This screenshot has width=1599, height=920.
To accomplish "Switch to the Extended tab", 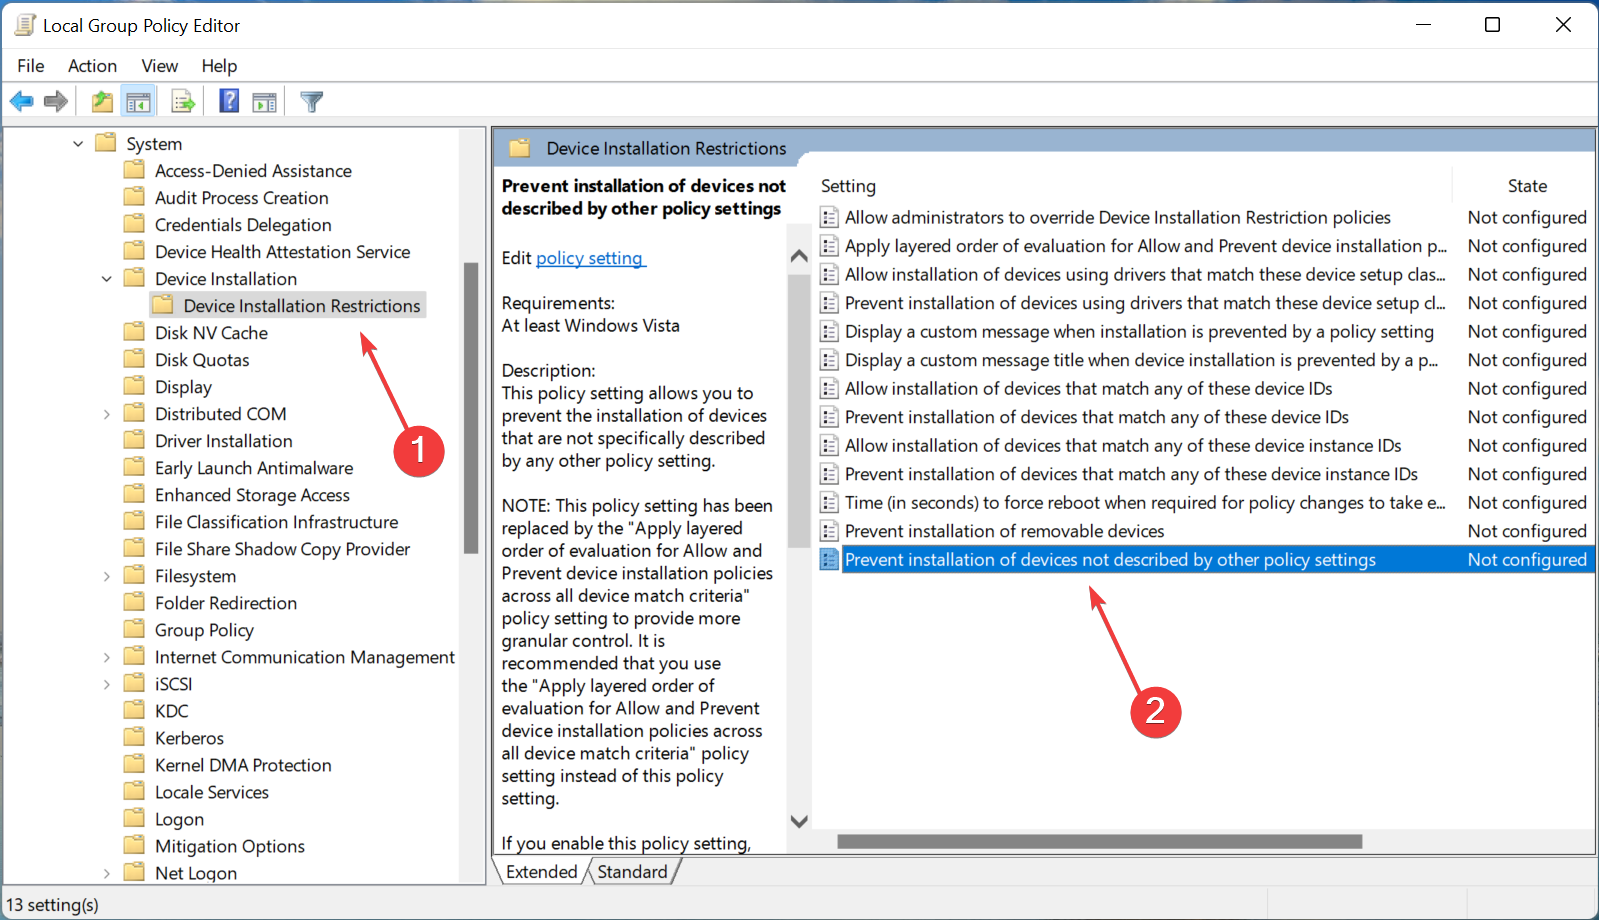I will pyautogui.click(x=541, y=871).
